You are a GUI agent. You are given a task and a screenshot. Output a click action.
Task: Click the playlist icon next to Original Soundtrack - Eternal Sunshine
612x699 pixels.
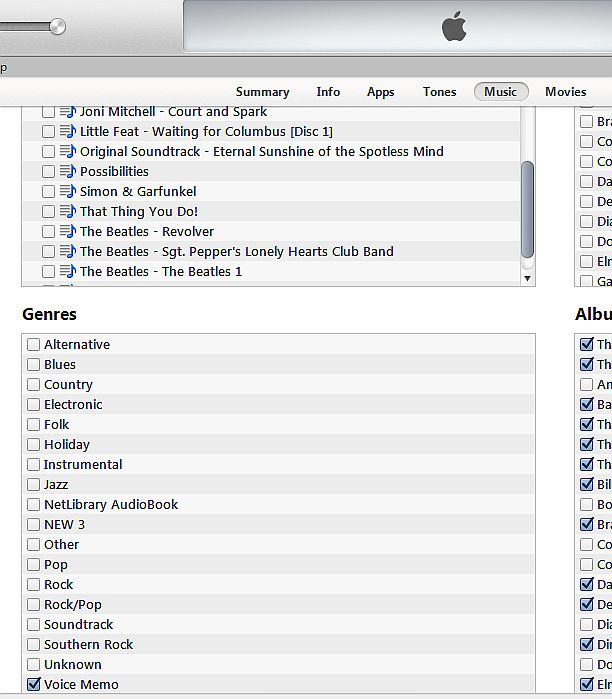tap(68, 151)
